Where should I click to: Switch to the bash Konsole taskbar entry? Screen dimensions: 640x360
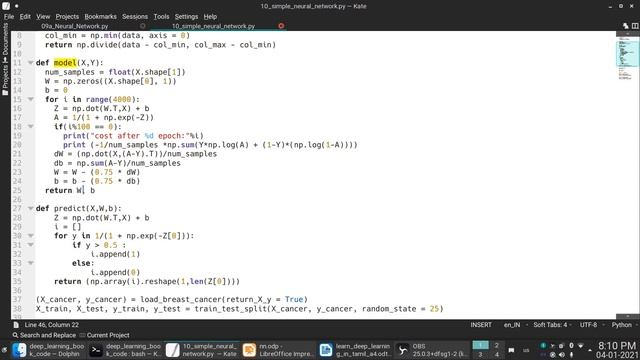click(125, 350)
